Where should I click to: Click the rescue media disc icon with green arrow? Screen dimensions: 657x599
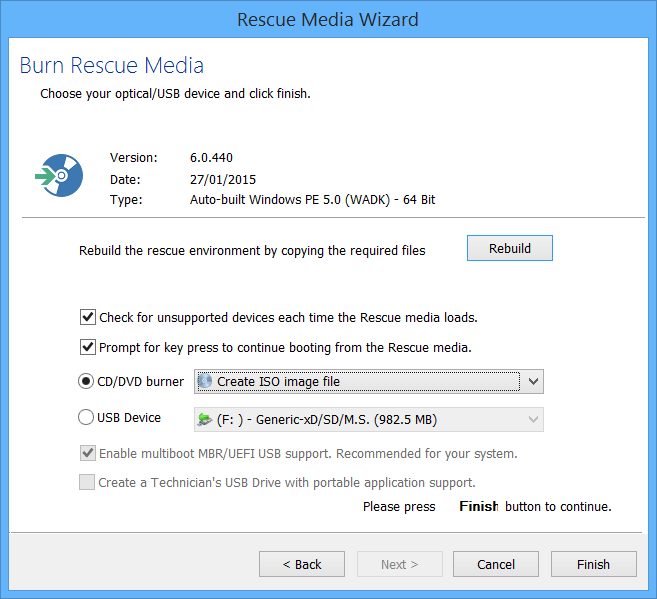click(52, 177)
